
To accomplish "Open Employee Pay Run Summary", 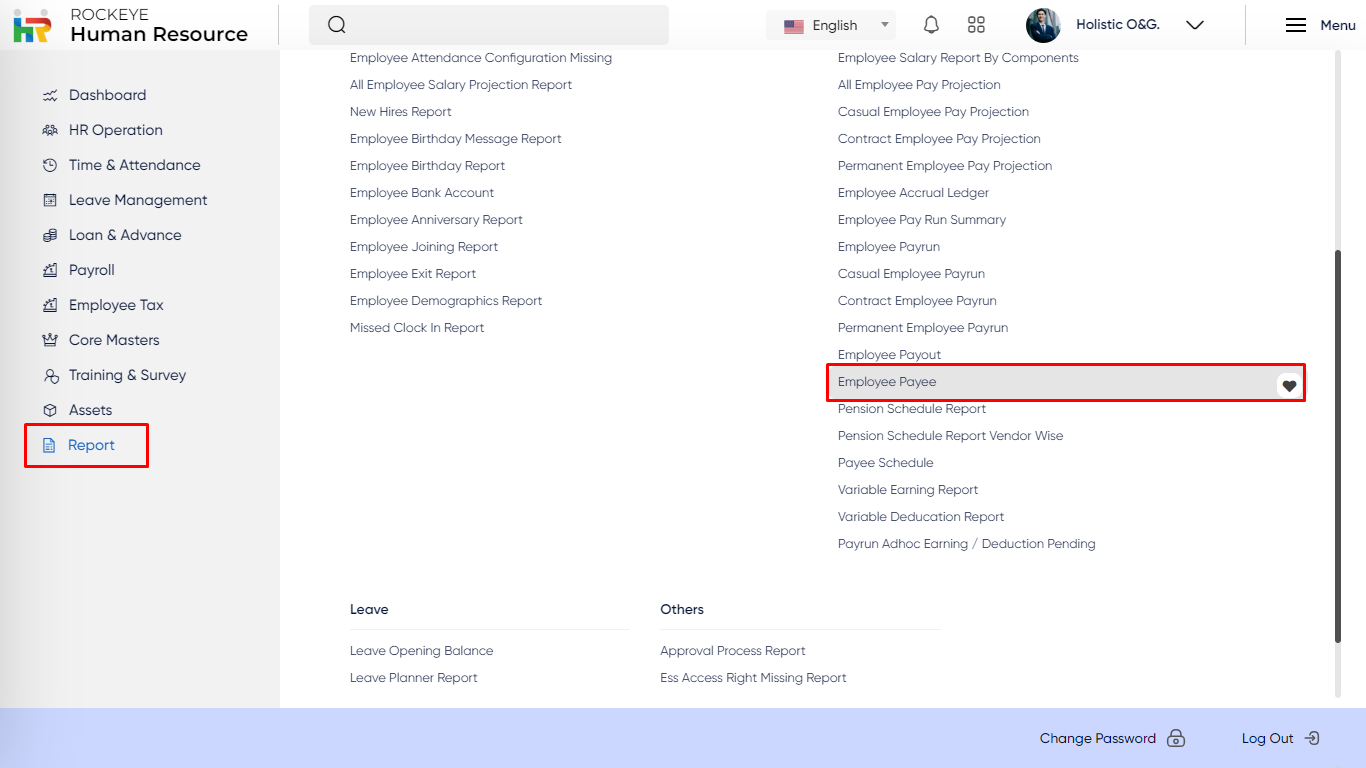I will point(922,220).
